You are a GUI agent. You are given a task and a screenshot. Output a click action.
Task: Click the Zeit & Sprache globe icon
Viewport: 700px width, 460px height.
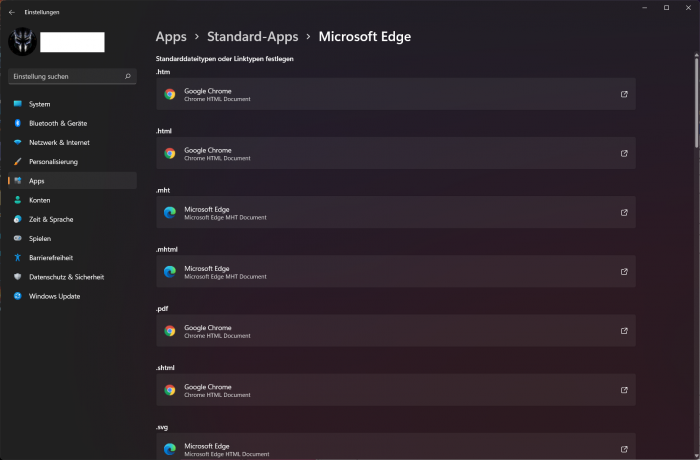[x=18, y=219]
